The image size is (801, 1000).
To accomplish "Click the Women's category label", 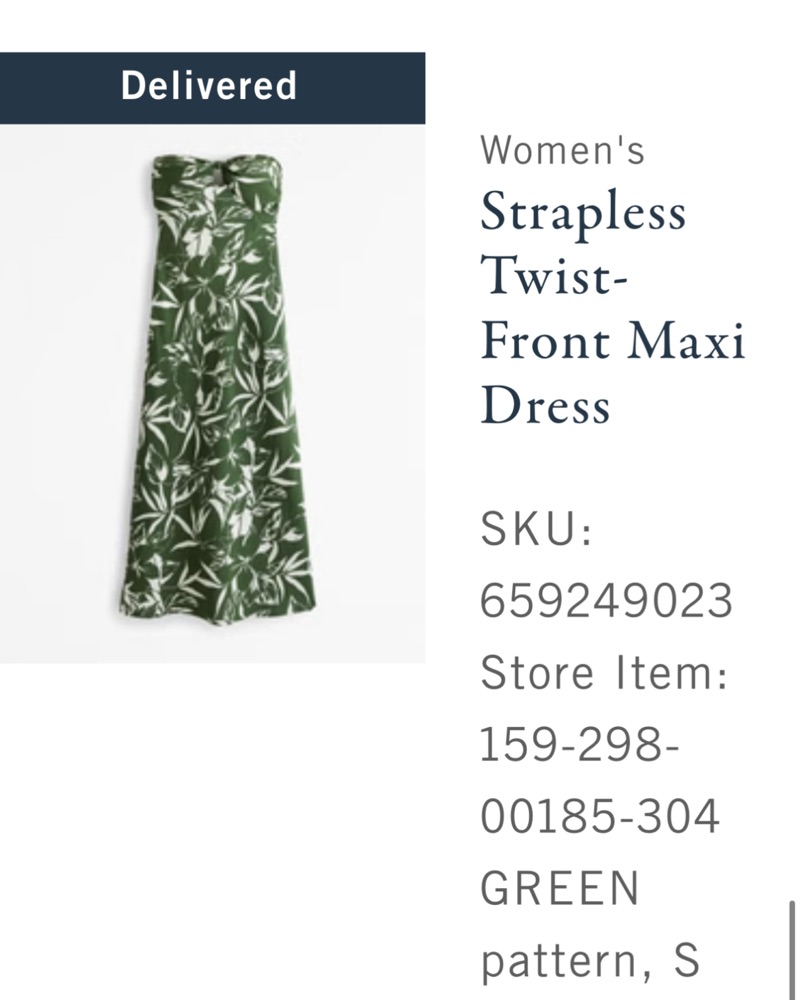I will pos(562,151).
